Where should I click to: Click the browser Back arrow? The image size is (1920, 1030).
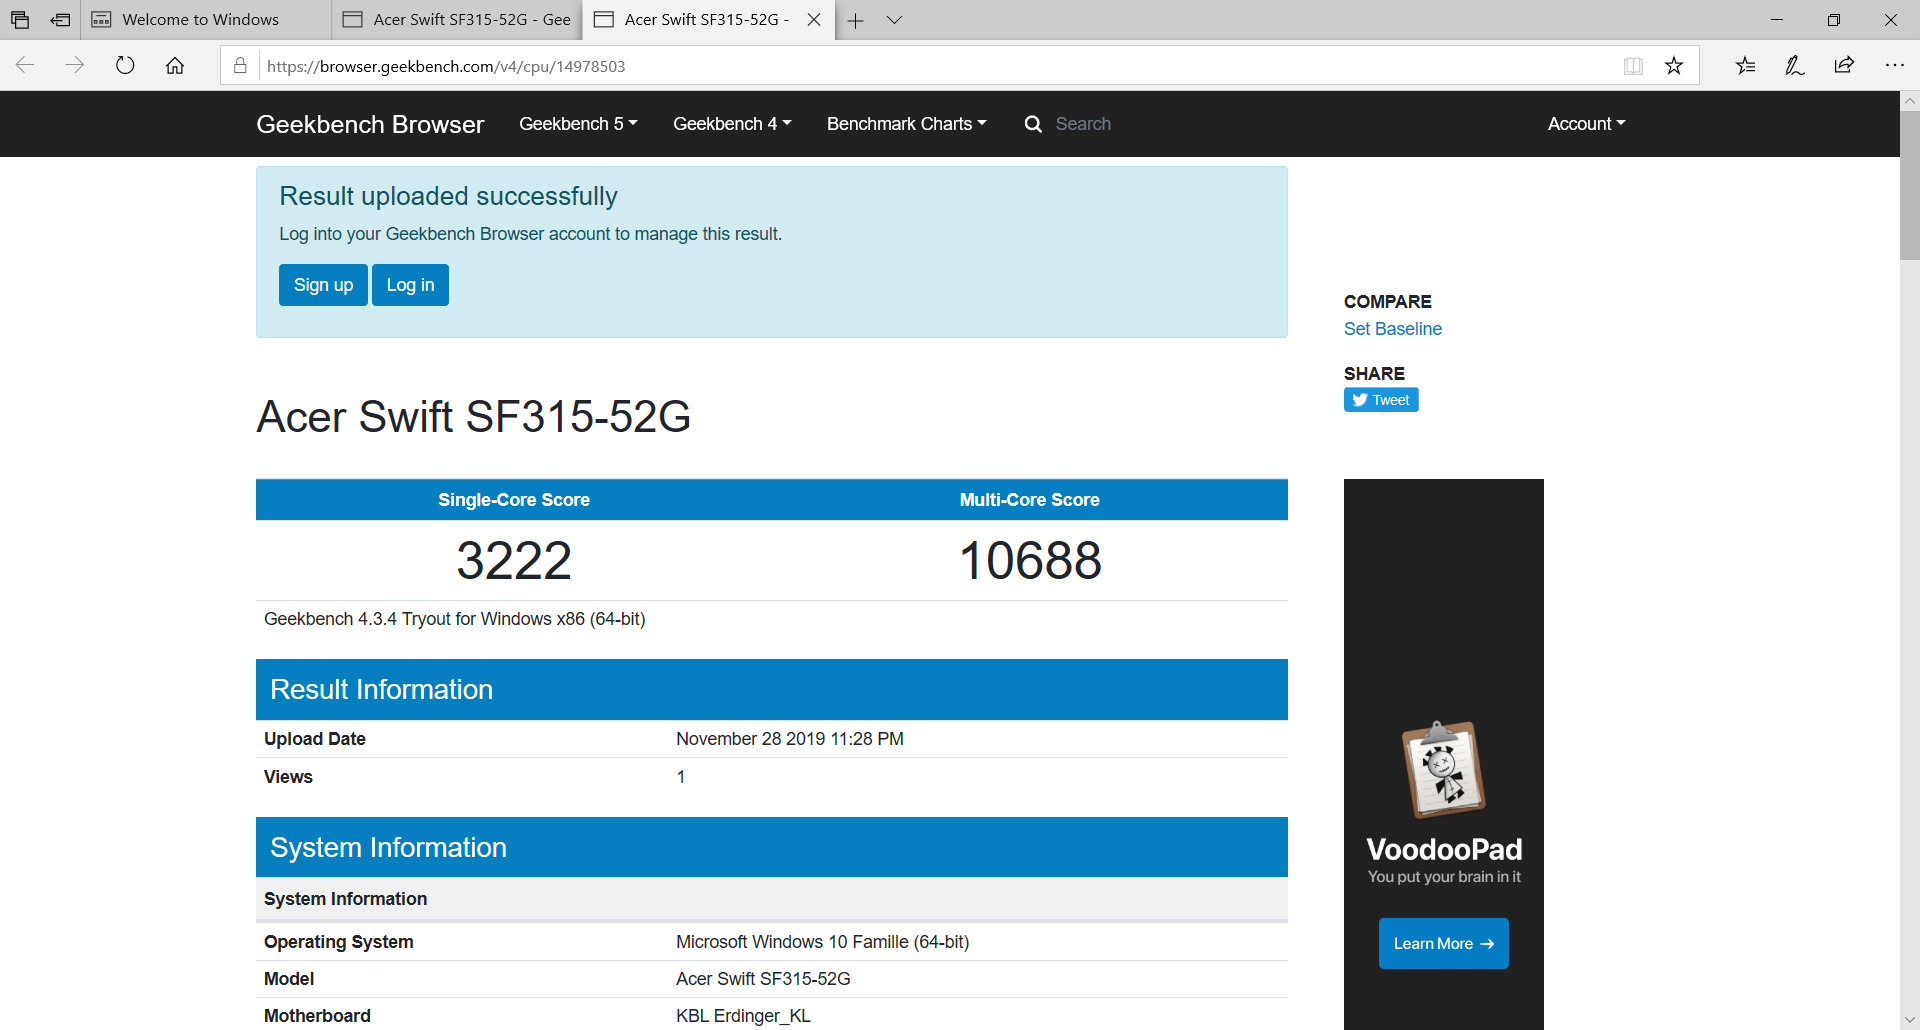coord(25,66)
